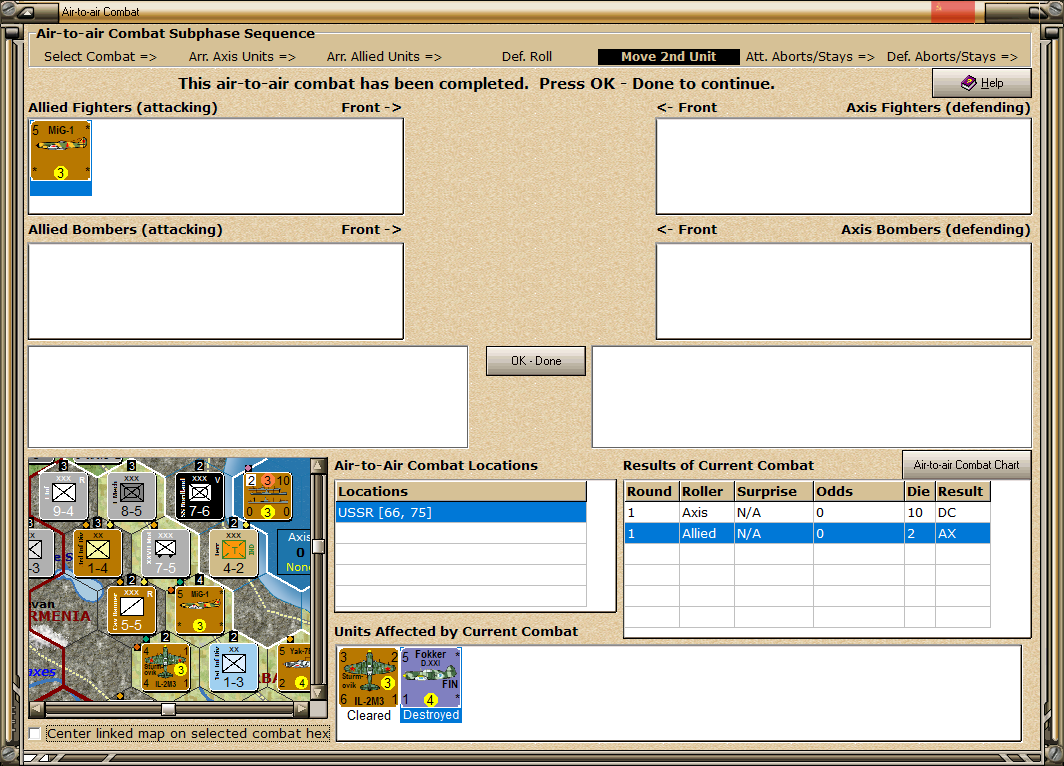Select the MiG-1 fighter counter in Allied Fighters
1064x766 pixels.
(x=60, y=151)
